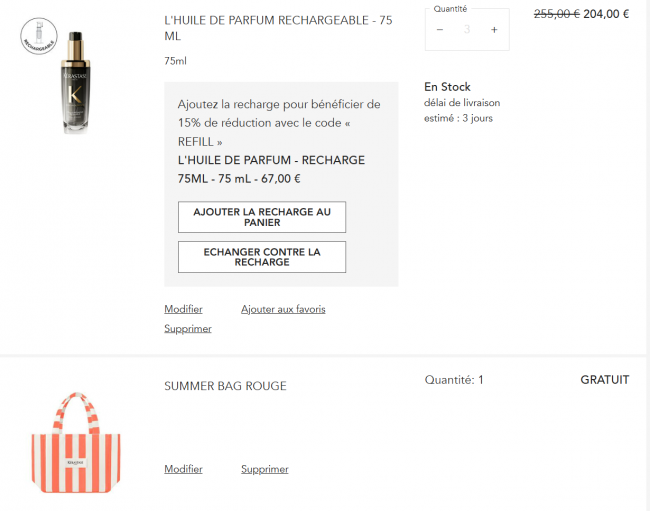Click the quantity number field
Image resolution: width=650 pixels, height=511 pixels.
(x=467, y=29)
